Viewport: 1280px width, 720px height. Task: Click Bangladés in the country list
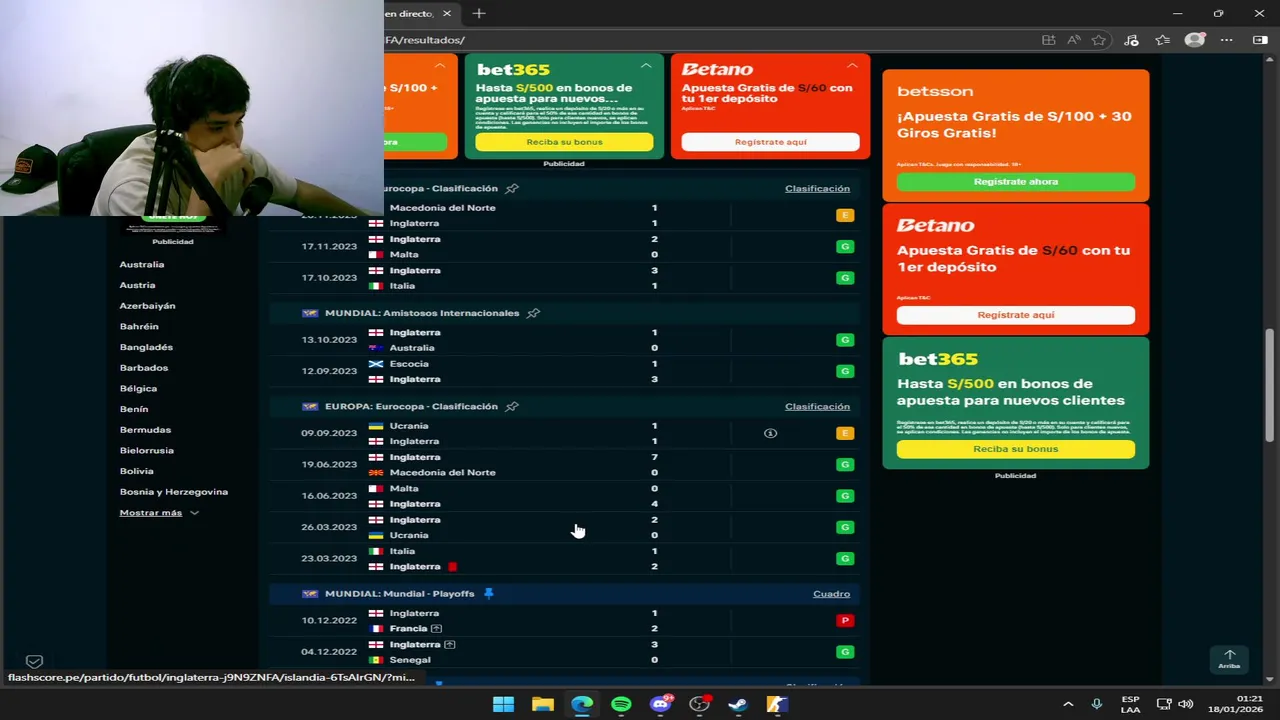[146, 347]
